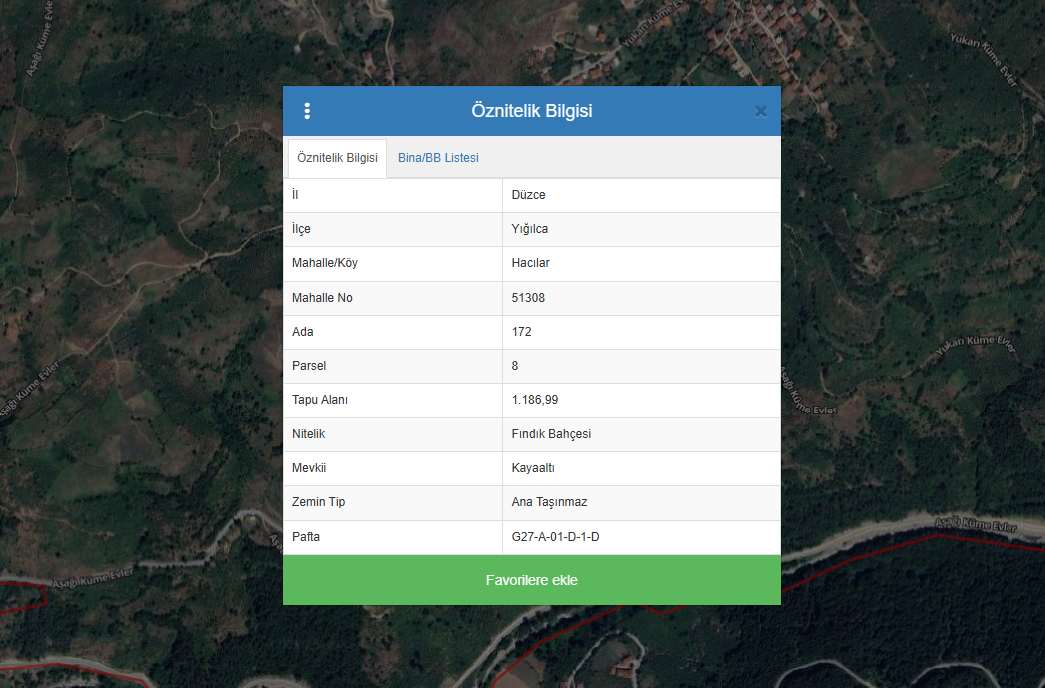The image size is (1045, 688).
Task: Select the Parsel value 8
Action: [x=515, y=366]
